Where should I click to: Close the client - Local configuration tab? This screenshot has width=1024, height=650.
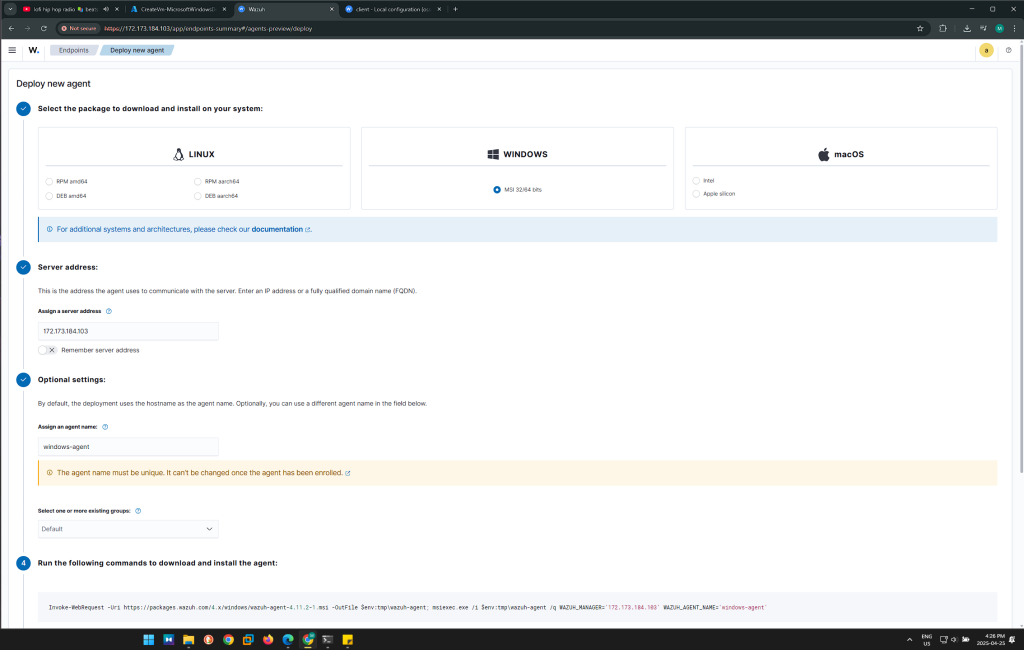[439, 9]
